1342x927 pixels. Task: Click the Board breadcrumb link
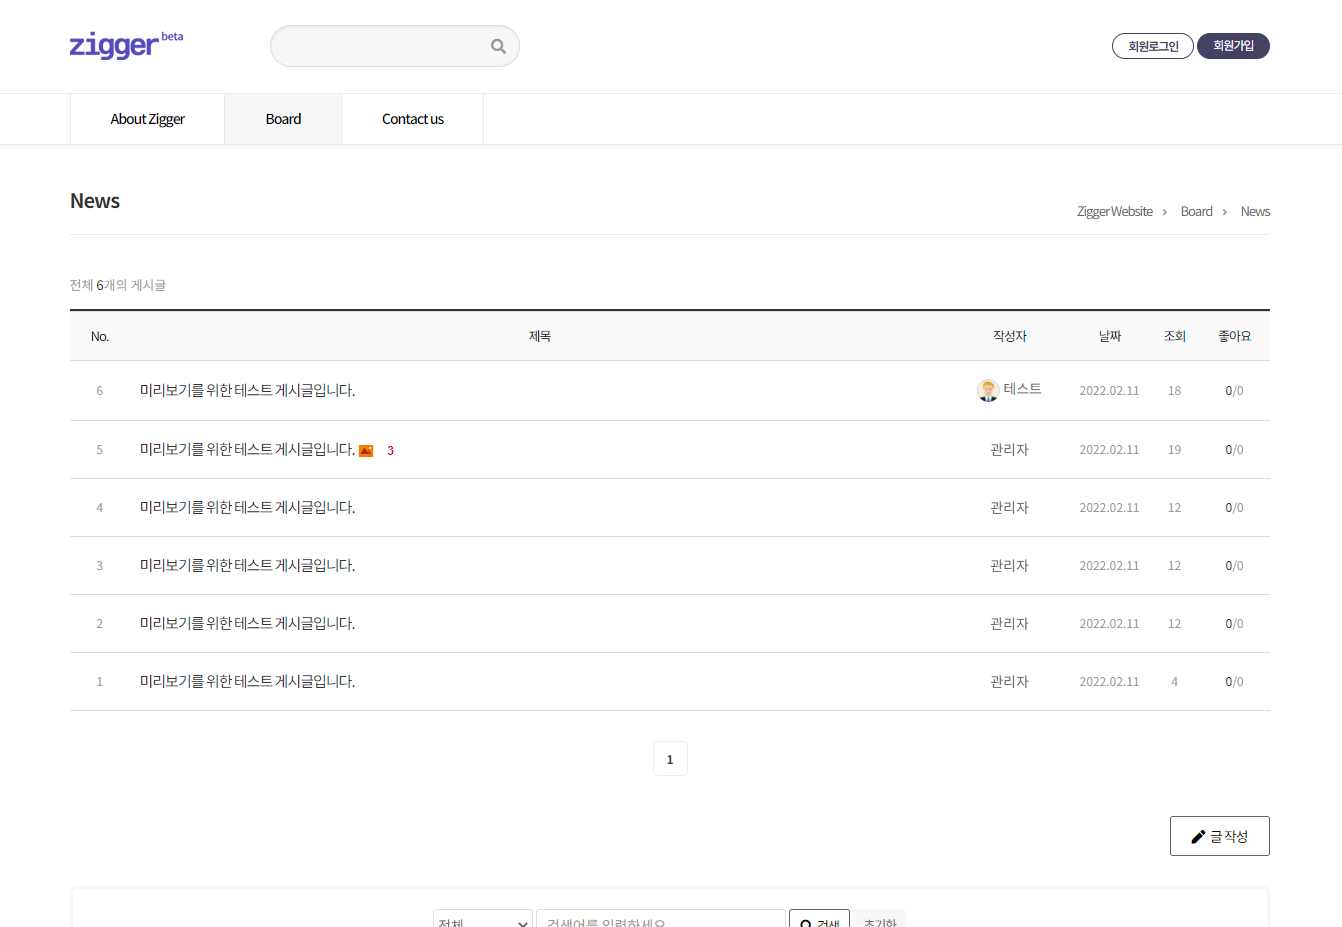click(x=1196, y=212)
